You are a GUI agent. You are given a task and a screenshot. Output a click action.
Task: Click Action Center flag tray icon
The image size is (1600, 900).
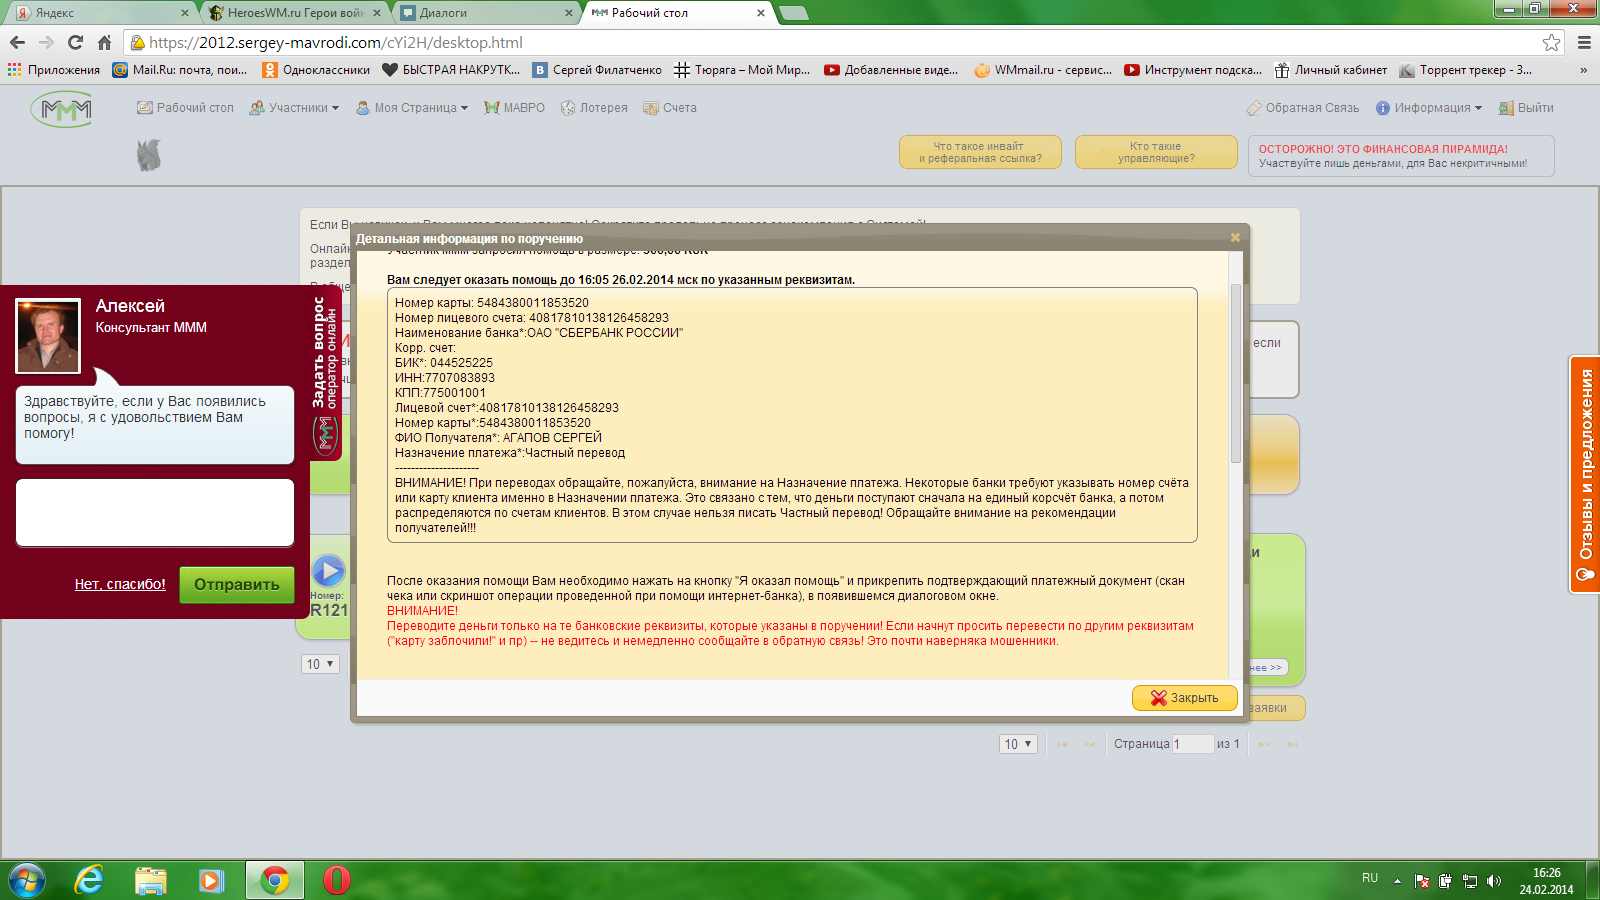[1422, 881]
